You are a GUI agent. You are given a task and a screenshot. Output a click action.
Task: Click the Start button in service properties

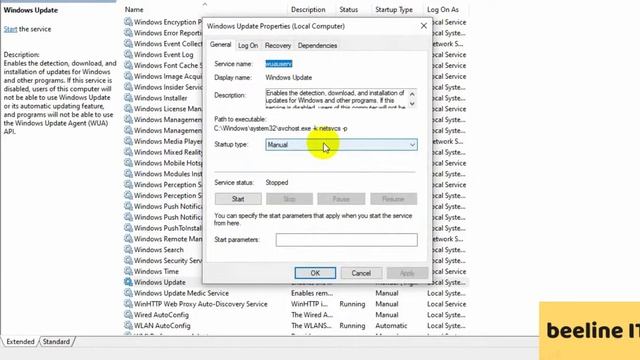point(238,199)
